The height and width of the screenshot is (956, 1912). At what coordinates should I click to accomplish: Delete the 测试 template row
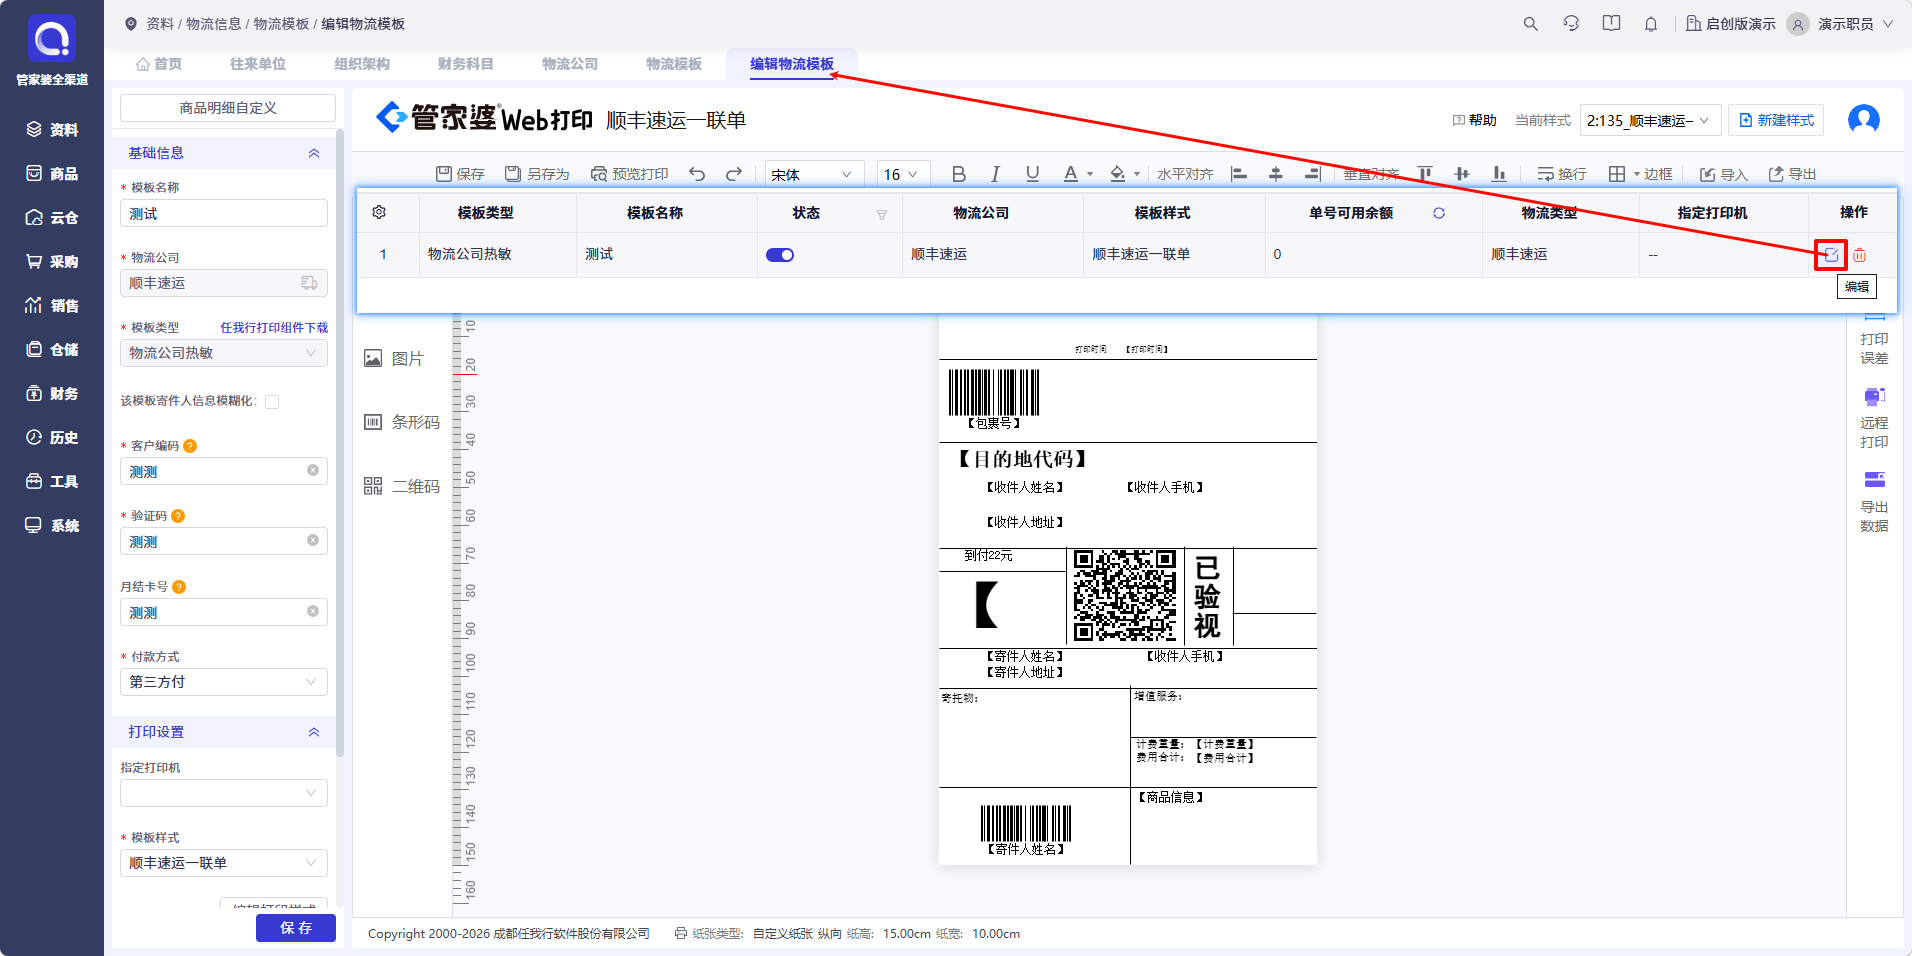click(x=1859, y=255)
